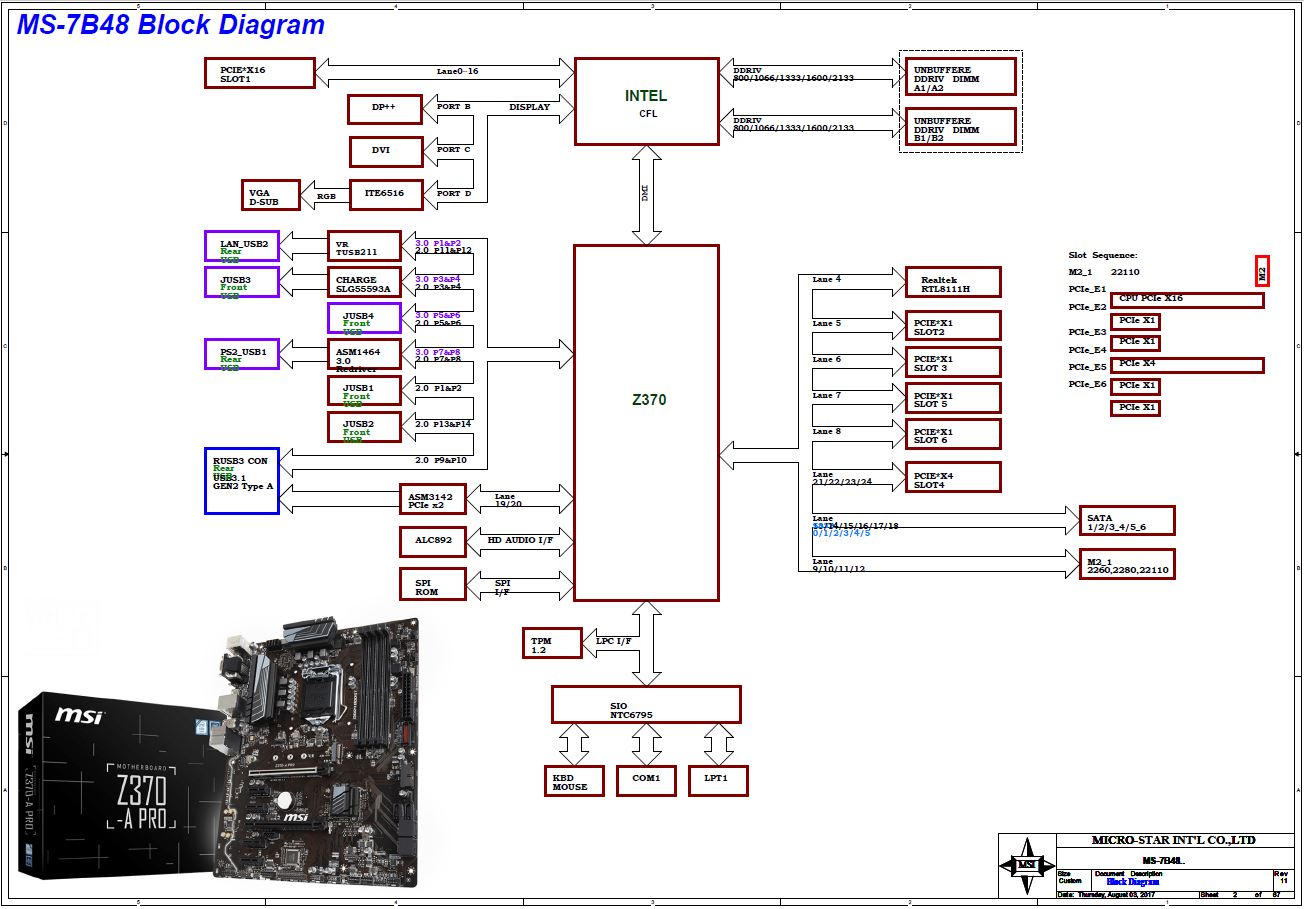Click the PCIE*X16 SLOT1 block
This screenshot has height=909, width=1304.
(x=260, y=73)
